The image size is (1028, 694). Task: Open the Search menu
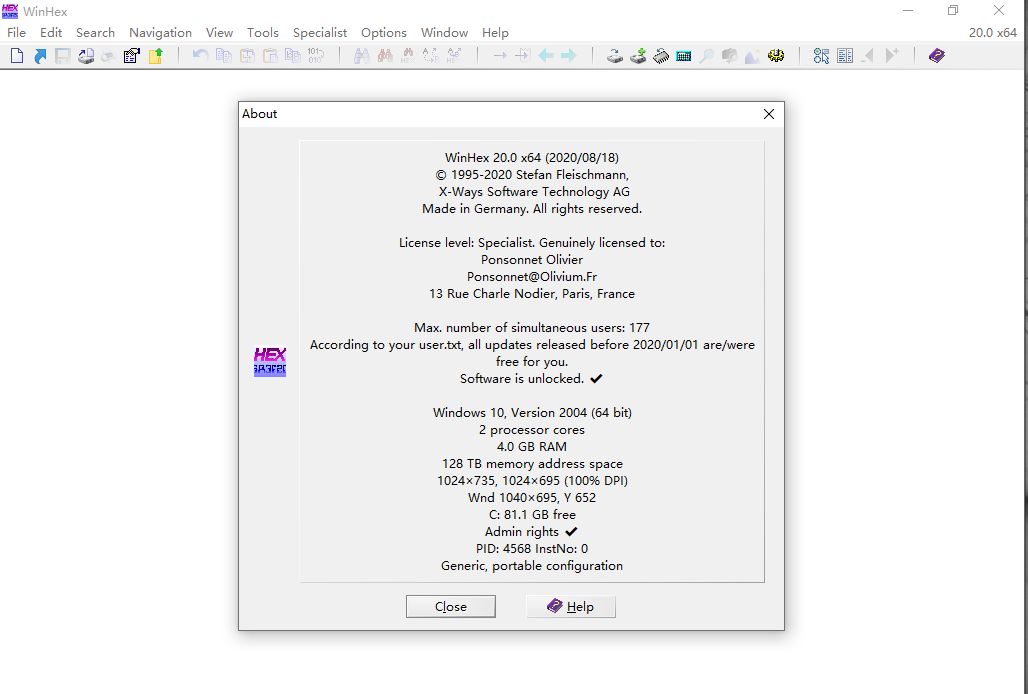[95, 32]
